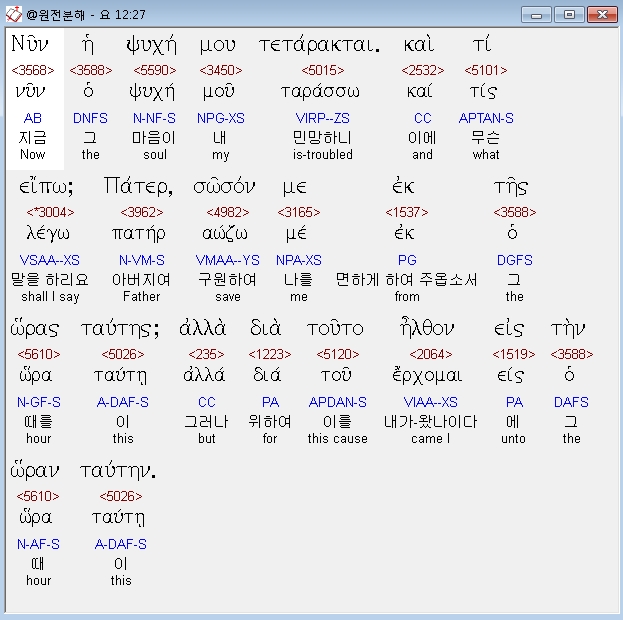
Task: Click the parsing code N-NF-S
Action: [154, 118]
